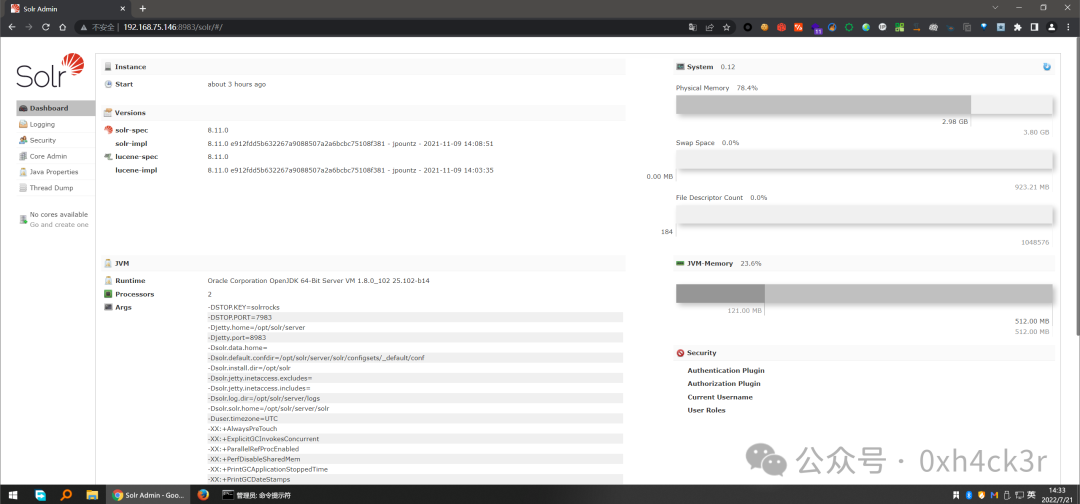Click the Thread Dump sidebar icon
This screenshot has height=504, width=1080.
point(23,188)
